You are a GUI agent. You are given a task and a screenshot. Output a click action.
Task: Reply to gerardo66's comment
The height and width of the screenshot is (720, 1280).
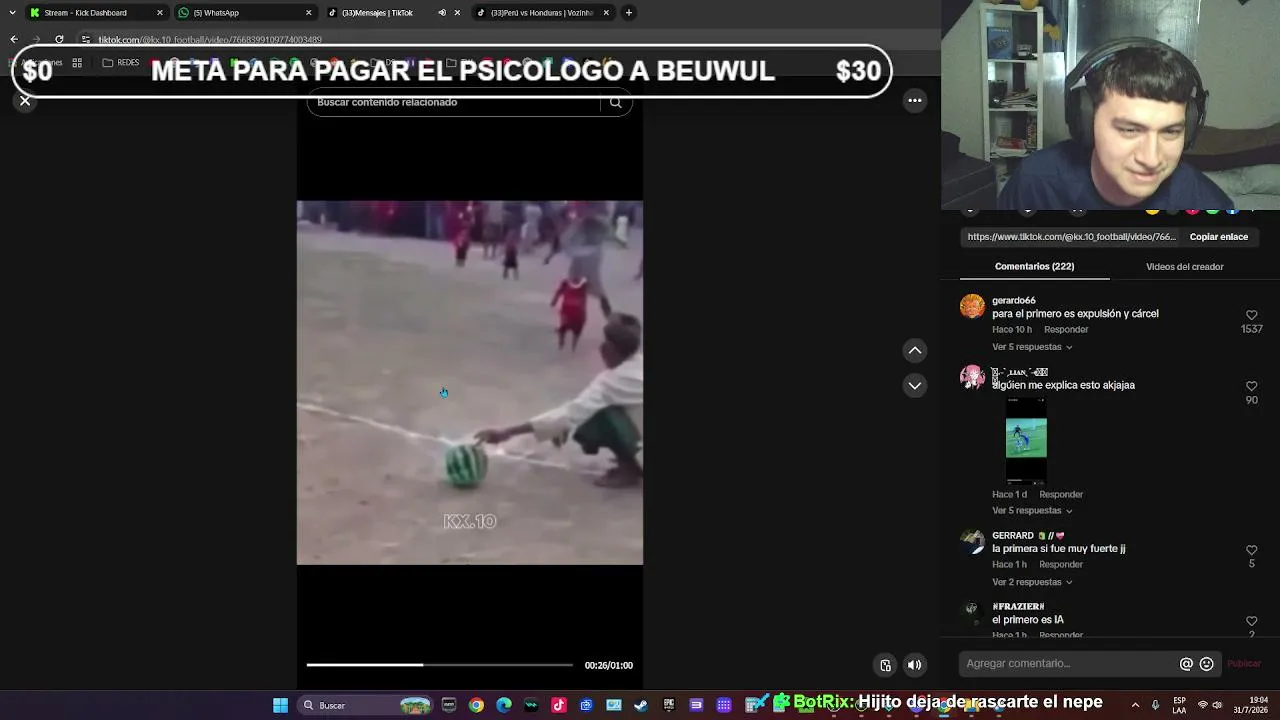point(1066,330)
